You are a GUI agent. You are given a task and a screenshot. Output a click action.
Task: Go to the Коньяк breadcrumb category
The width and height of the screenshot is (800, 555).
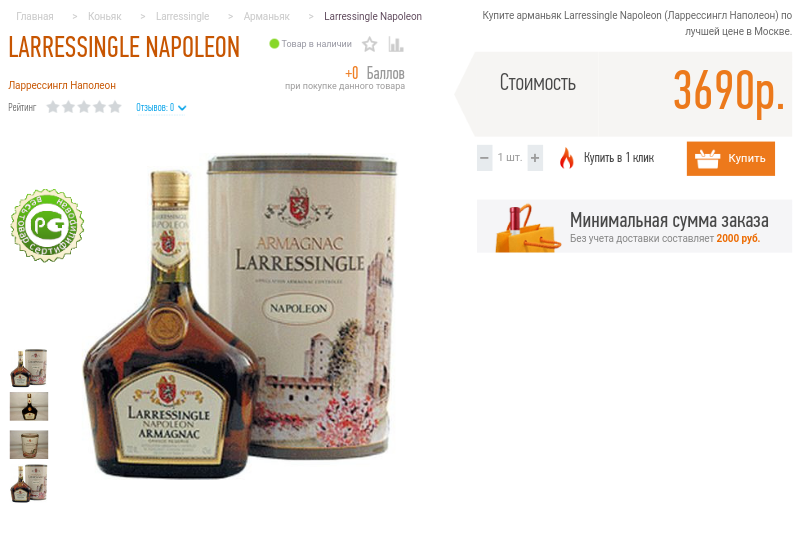(x=105, y=16)
